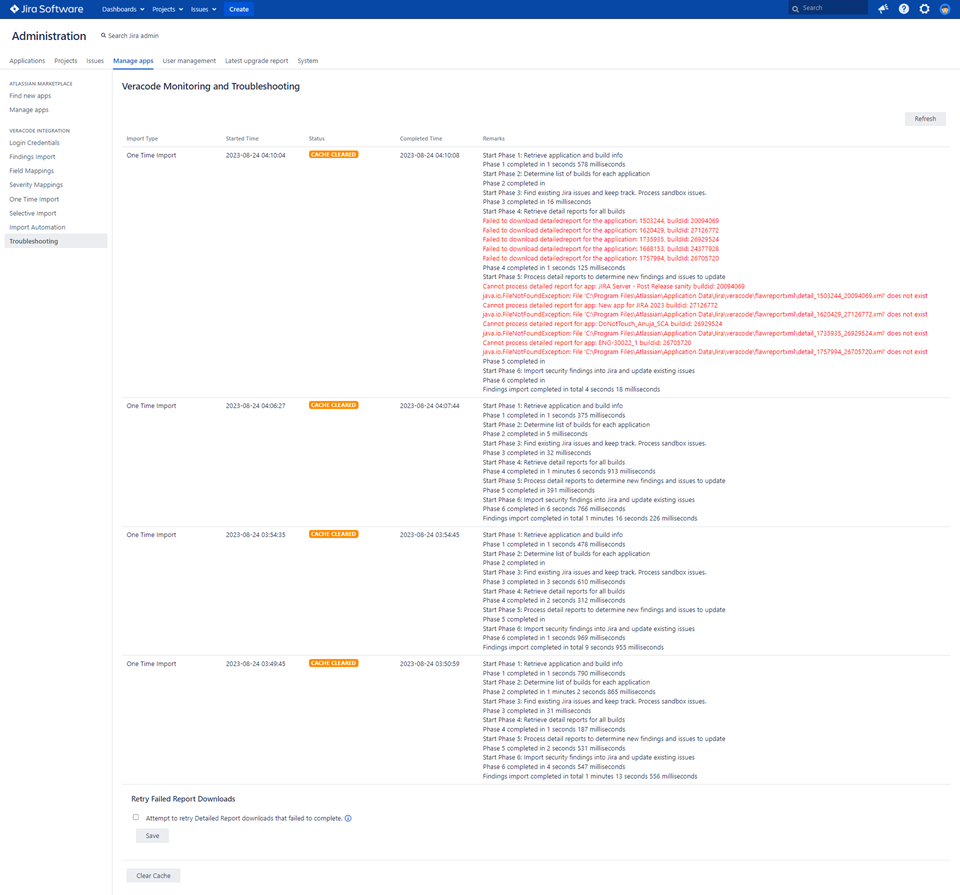Click the Started Time column header

[x=242, y=139]
